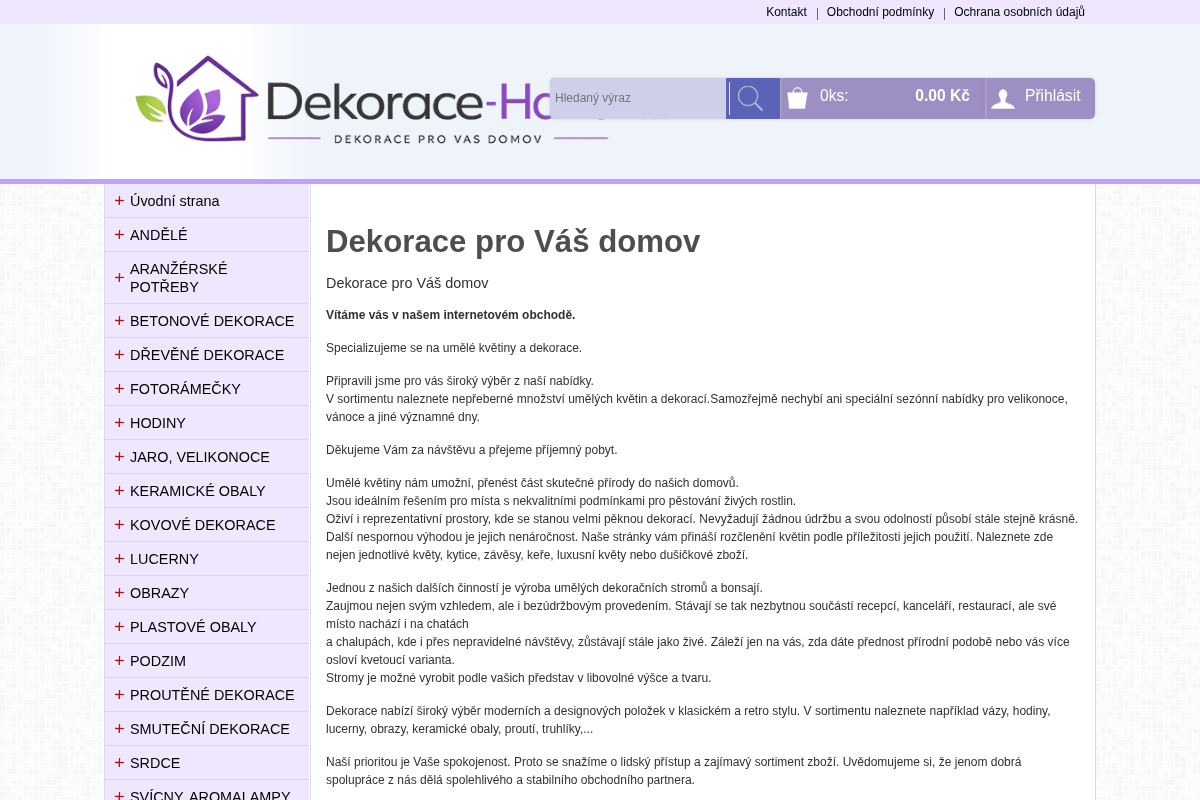Open SVÍCNY, AROMALAMPY category
Screen dimensions: 1200x800
207,791
